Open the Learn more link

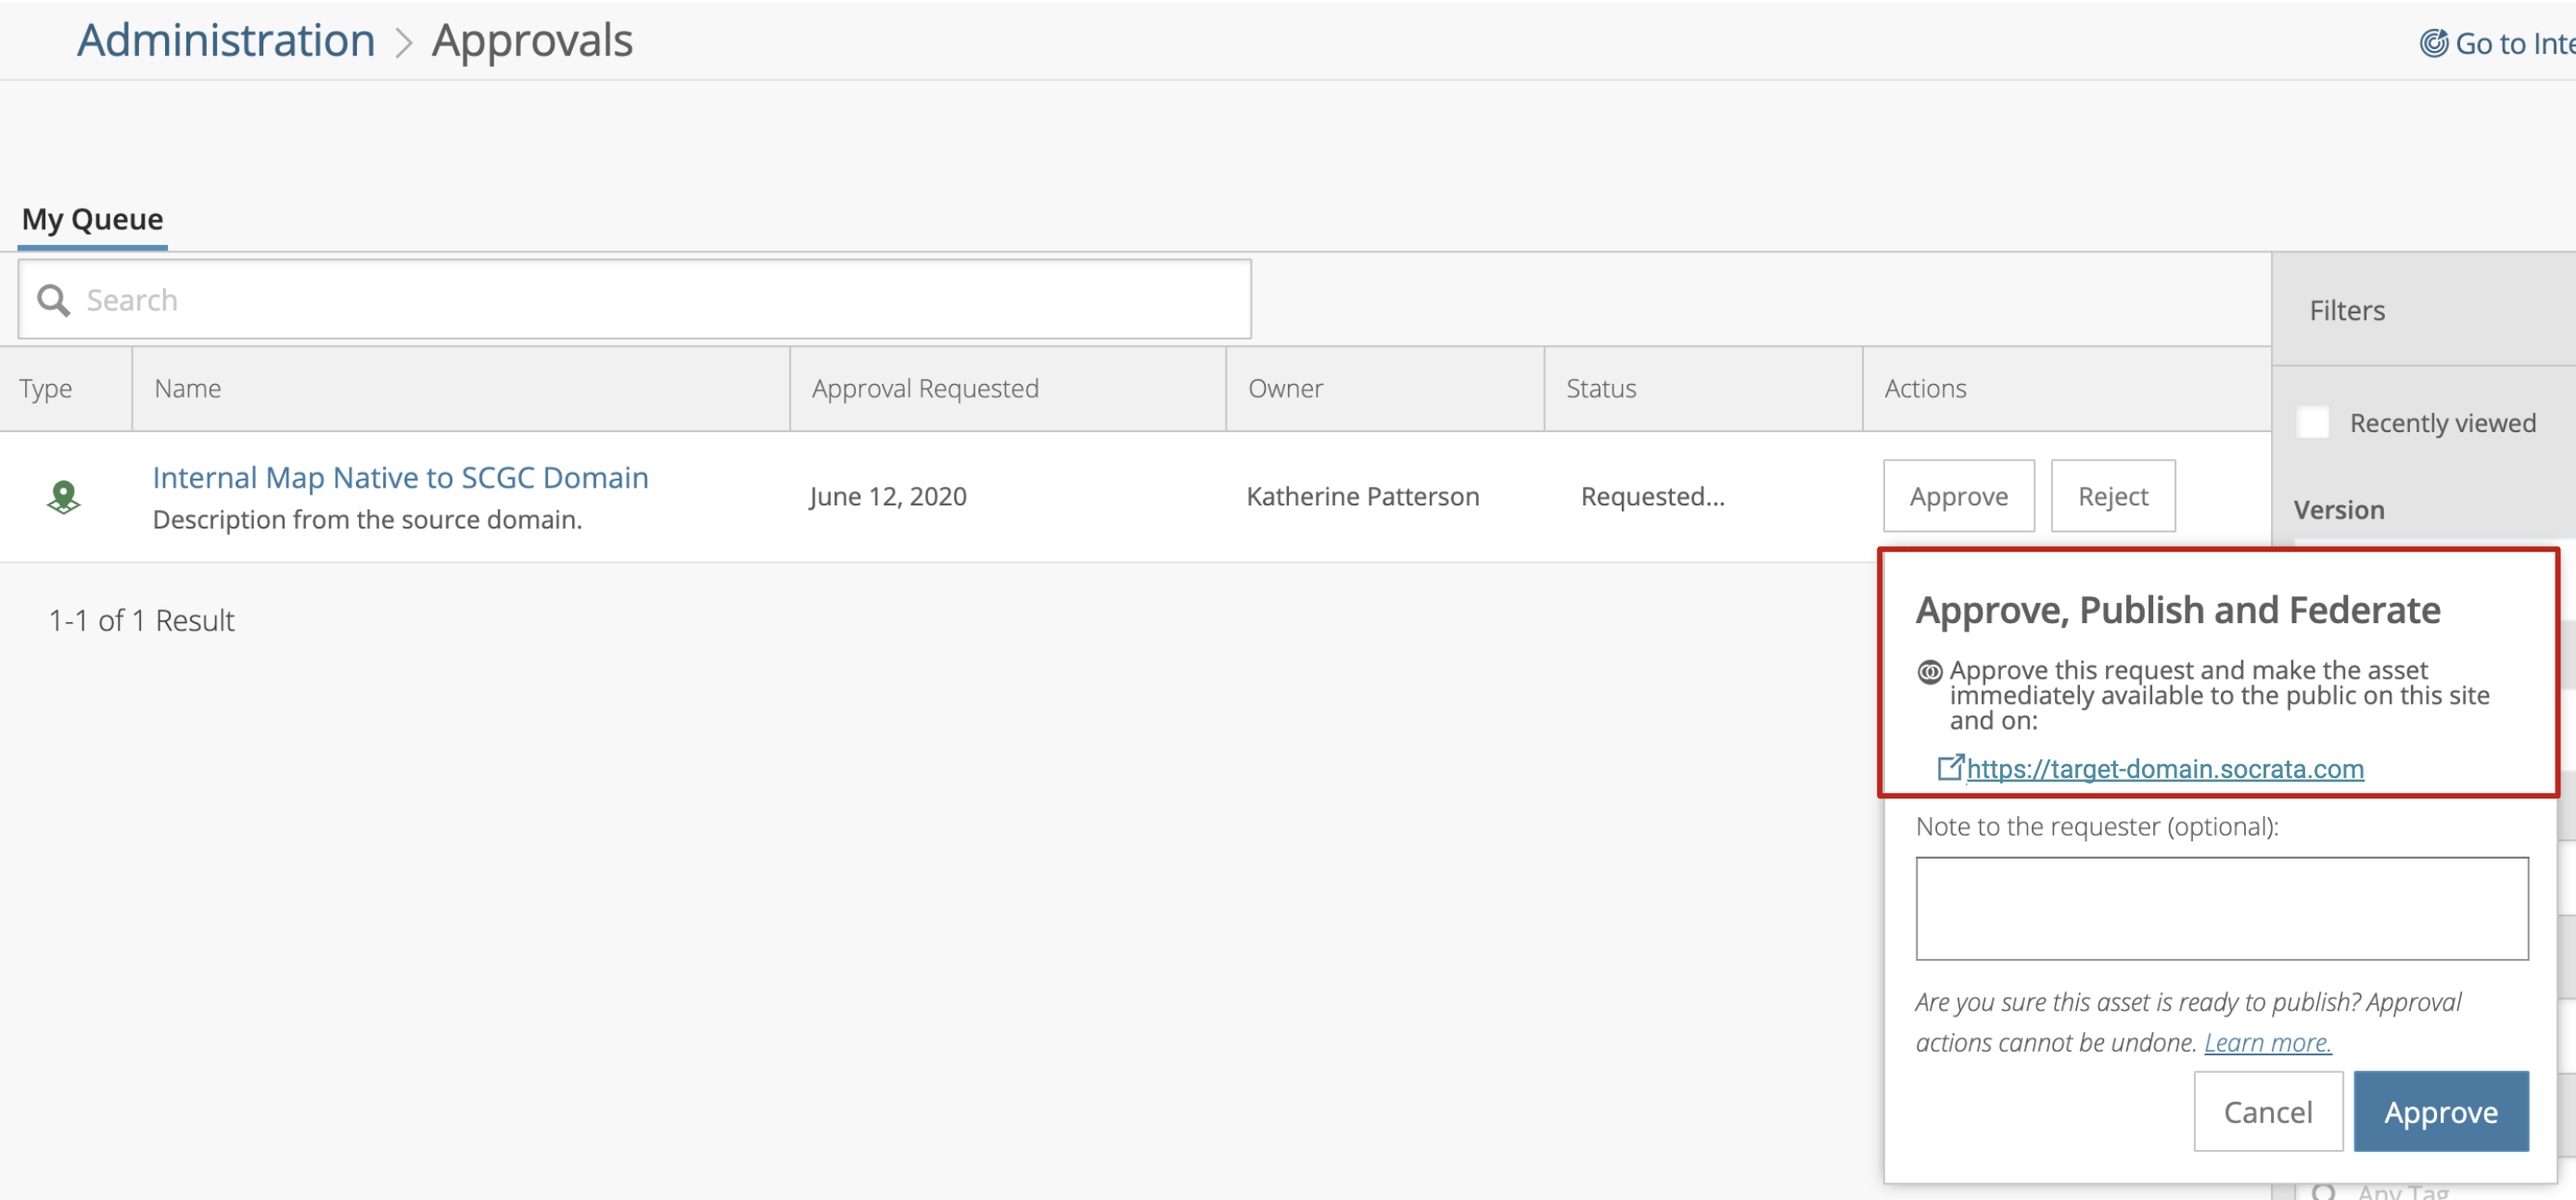coord(2267,1042)
